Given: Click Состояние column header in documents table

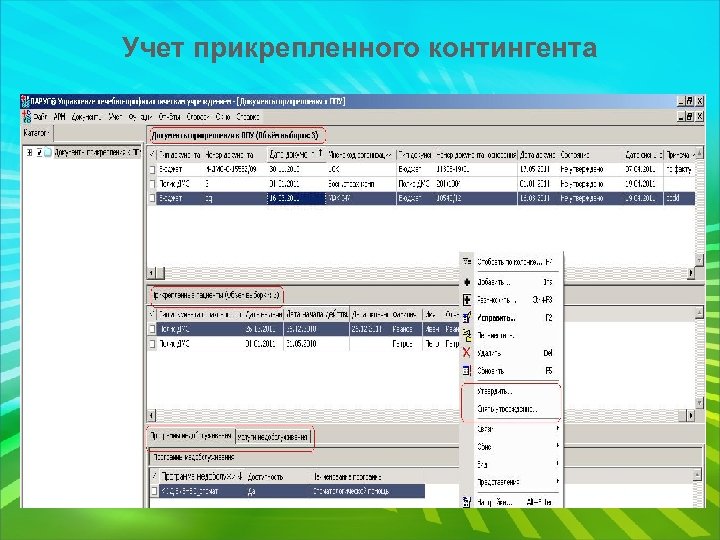Looking at the screenshot, I should (591, 155).
